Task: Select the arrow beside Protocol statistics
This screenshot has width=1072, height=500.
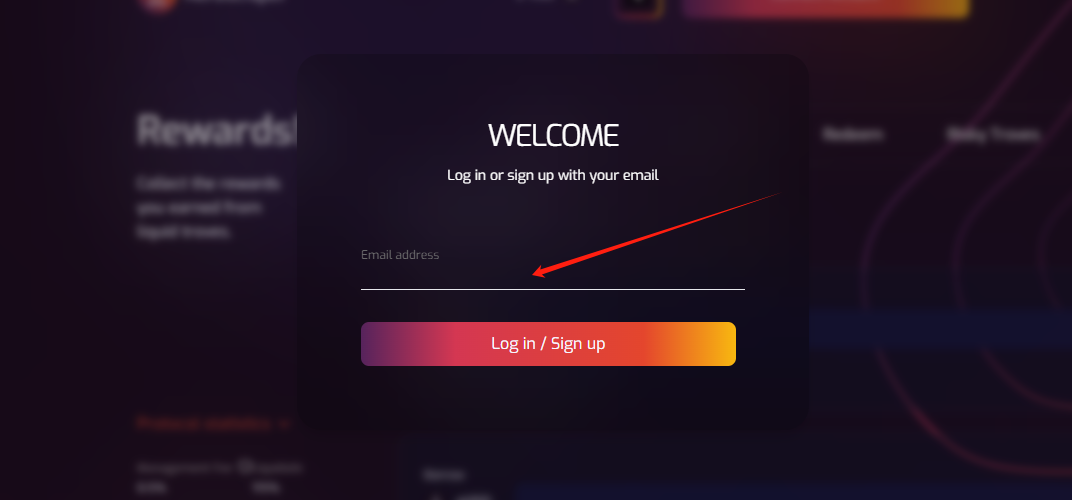Action: click(x=284, y=424)
